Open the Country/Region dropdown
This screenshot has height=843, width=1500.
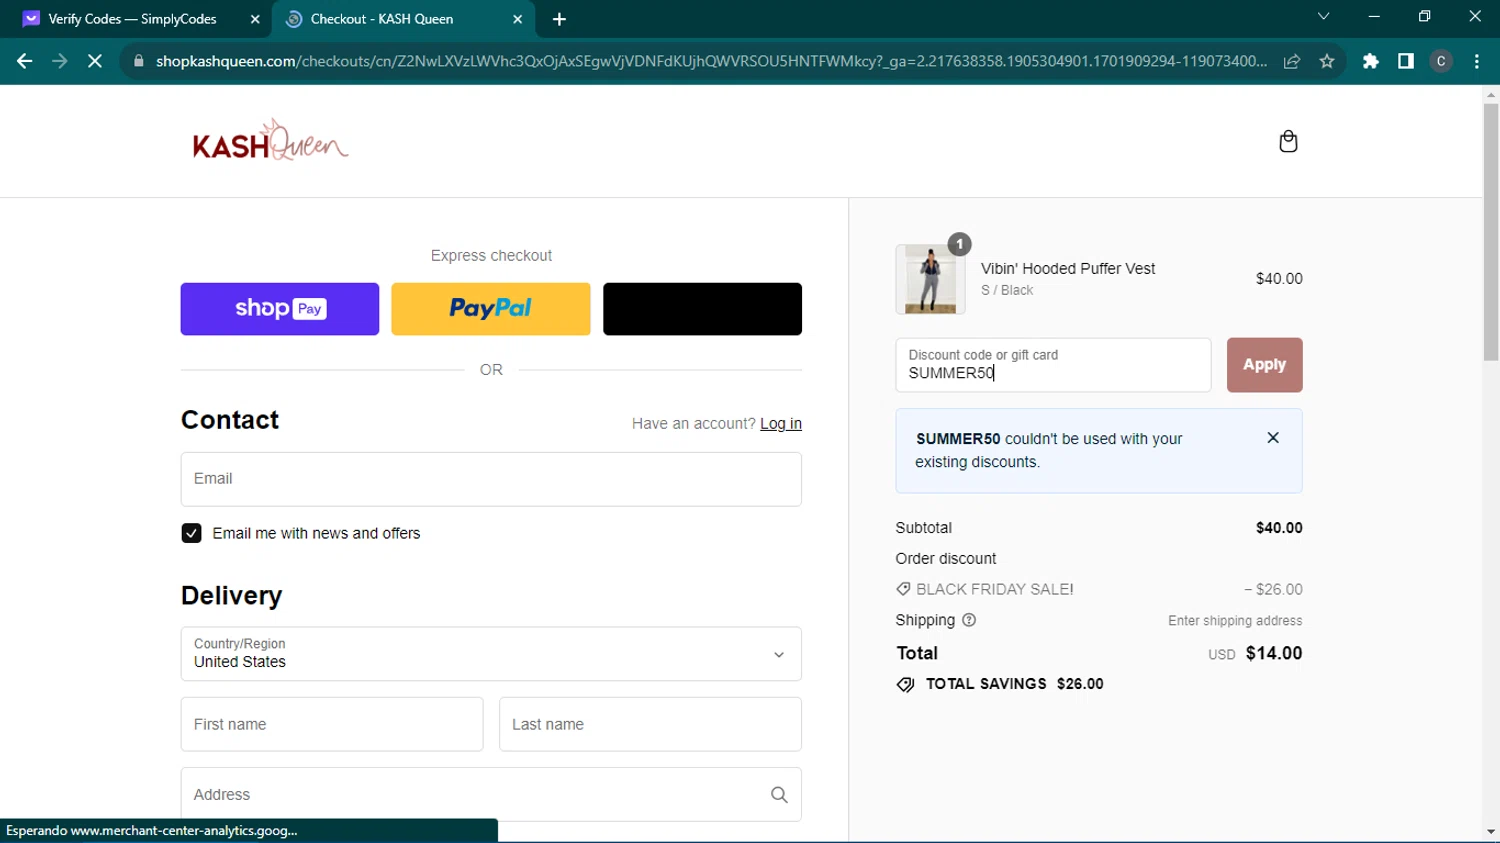pos(491,654)
